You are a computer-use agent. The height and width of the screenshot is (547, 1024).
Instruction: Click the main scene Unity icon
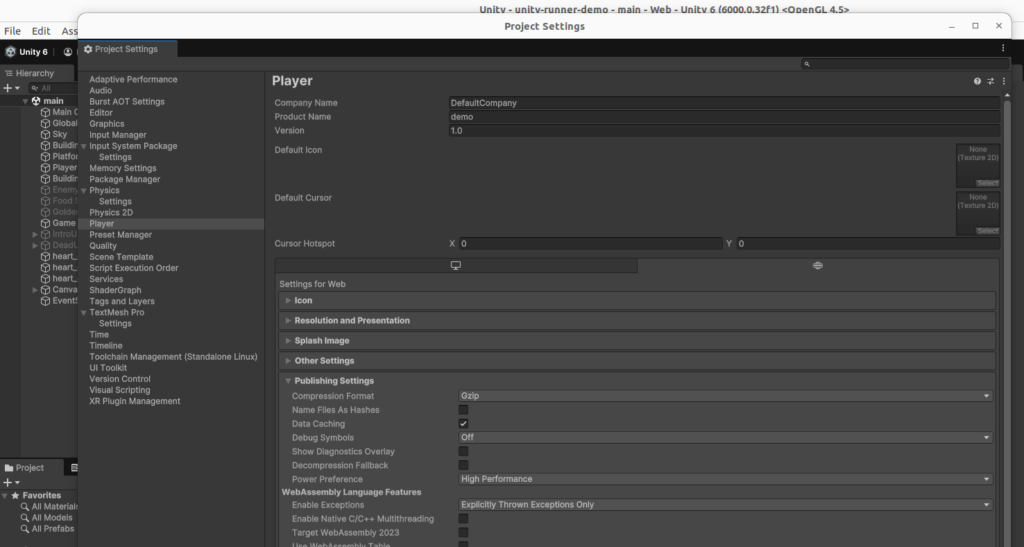coord(37,101)
